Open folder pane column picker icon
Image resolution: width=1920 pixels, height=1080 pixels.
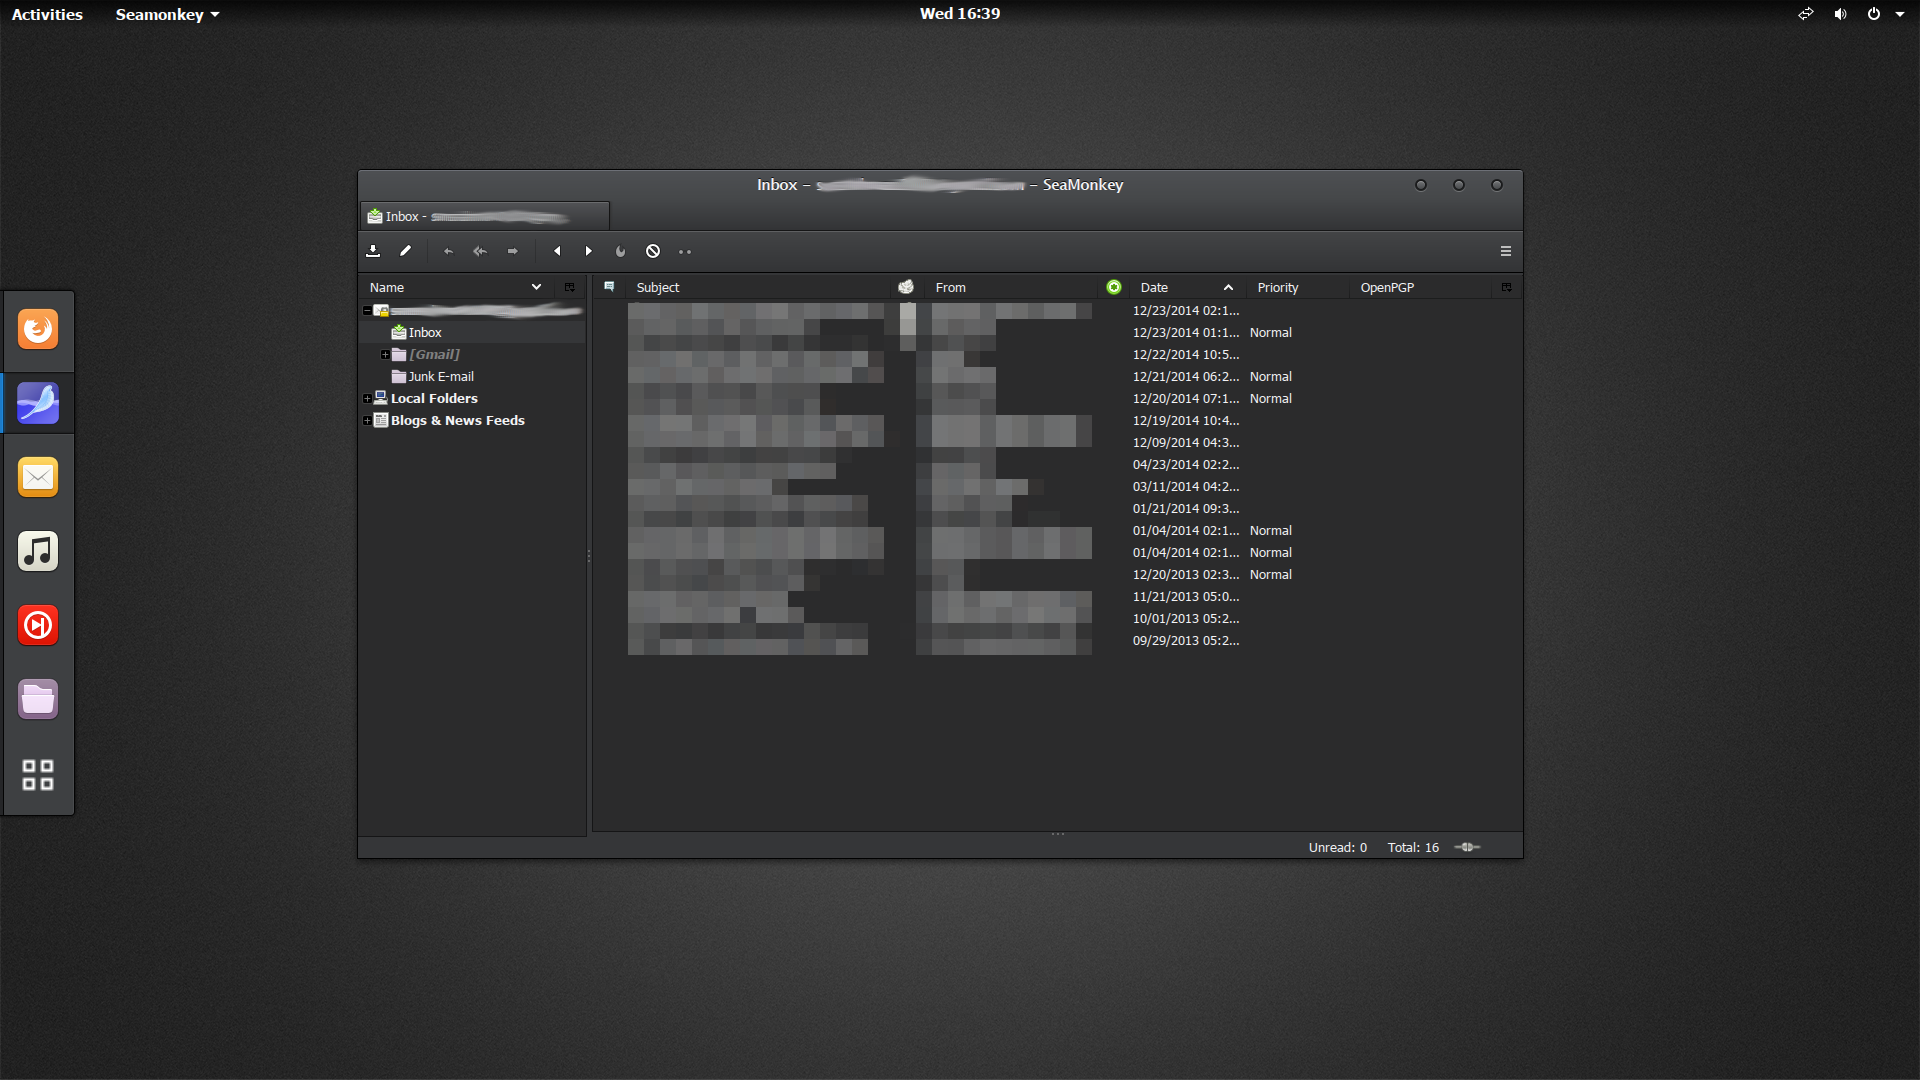[x=570, y=287]
